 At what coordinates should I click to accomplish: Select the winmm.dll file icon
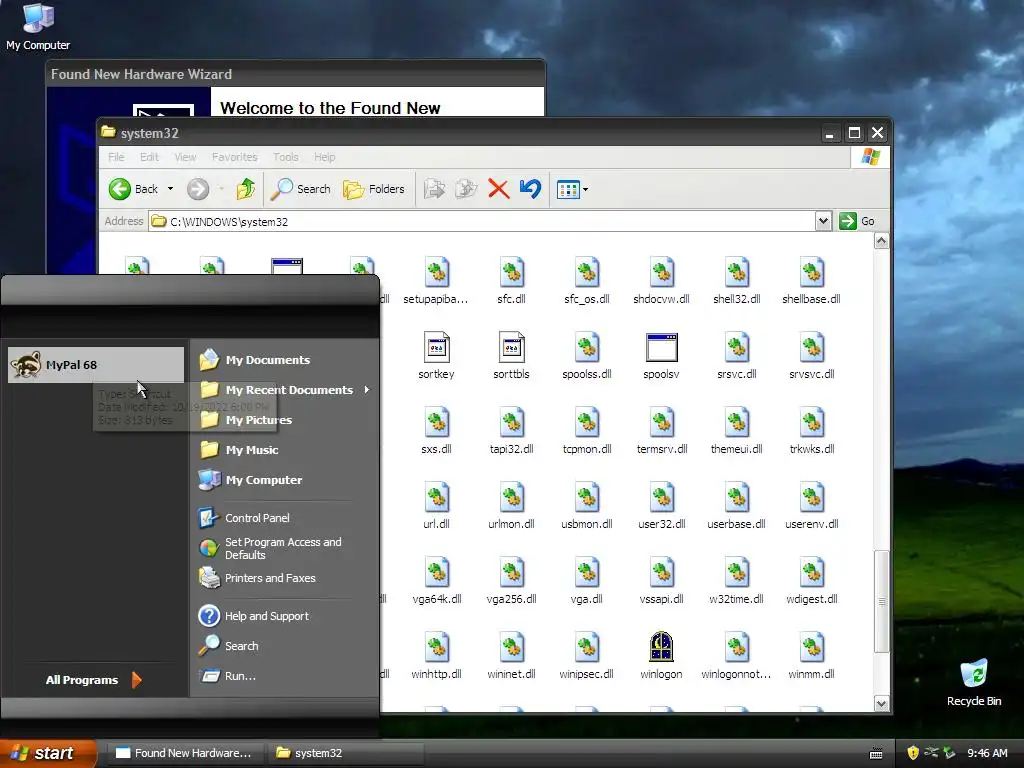click(x=812, y=647)
